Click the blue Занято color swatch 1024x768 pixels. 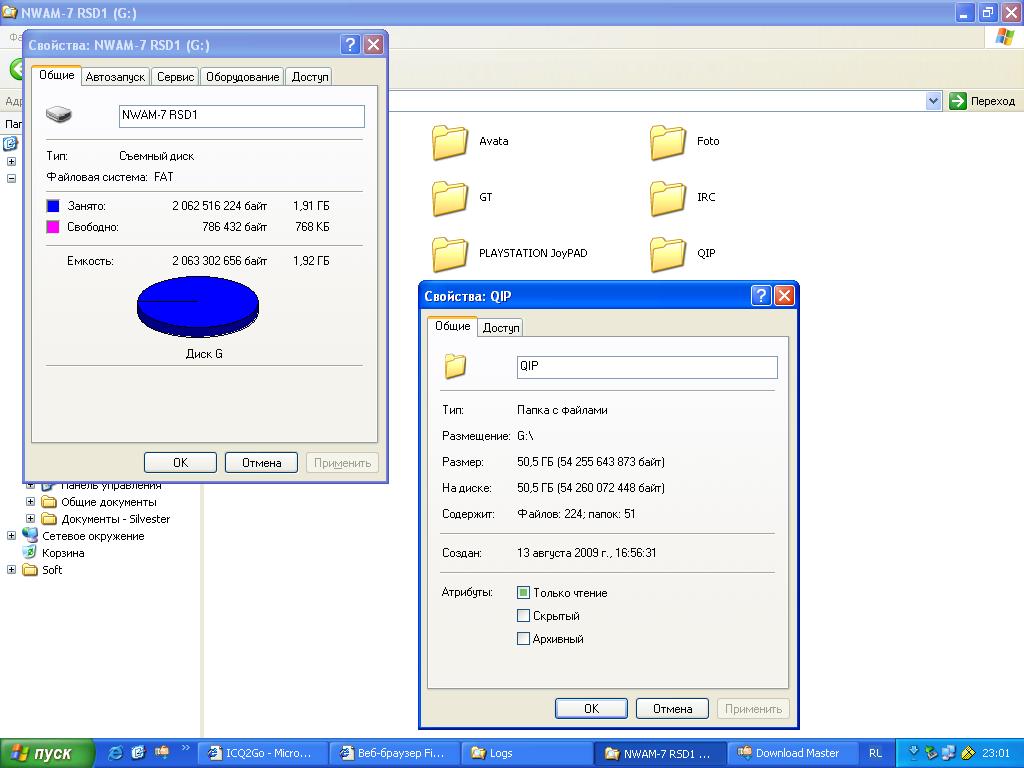point(53,206)
